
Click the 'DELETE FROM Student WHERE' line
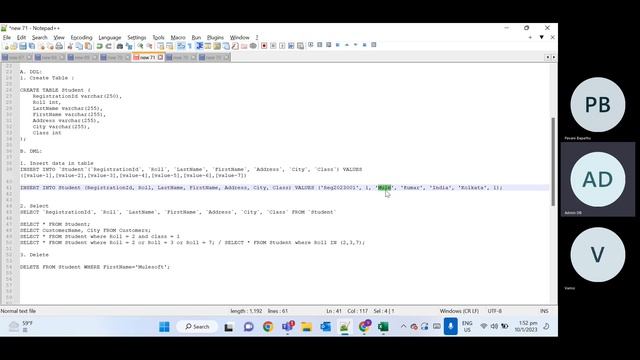point(95,267)
